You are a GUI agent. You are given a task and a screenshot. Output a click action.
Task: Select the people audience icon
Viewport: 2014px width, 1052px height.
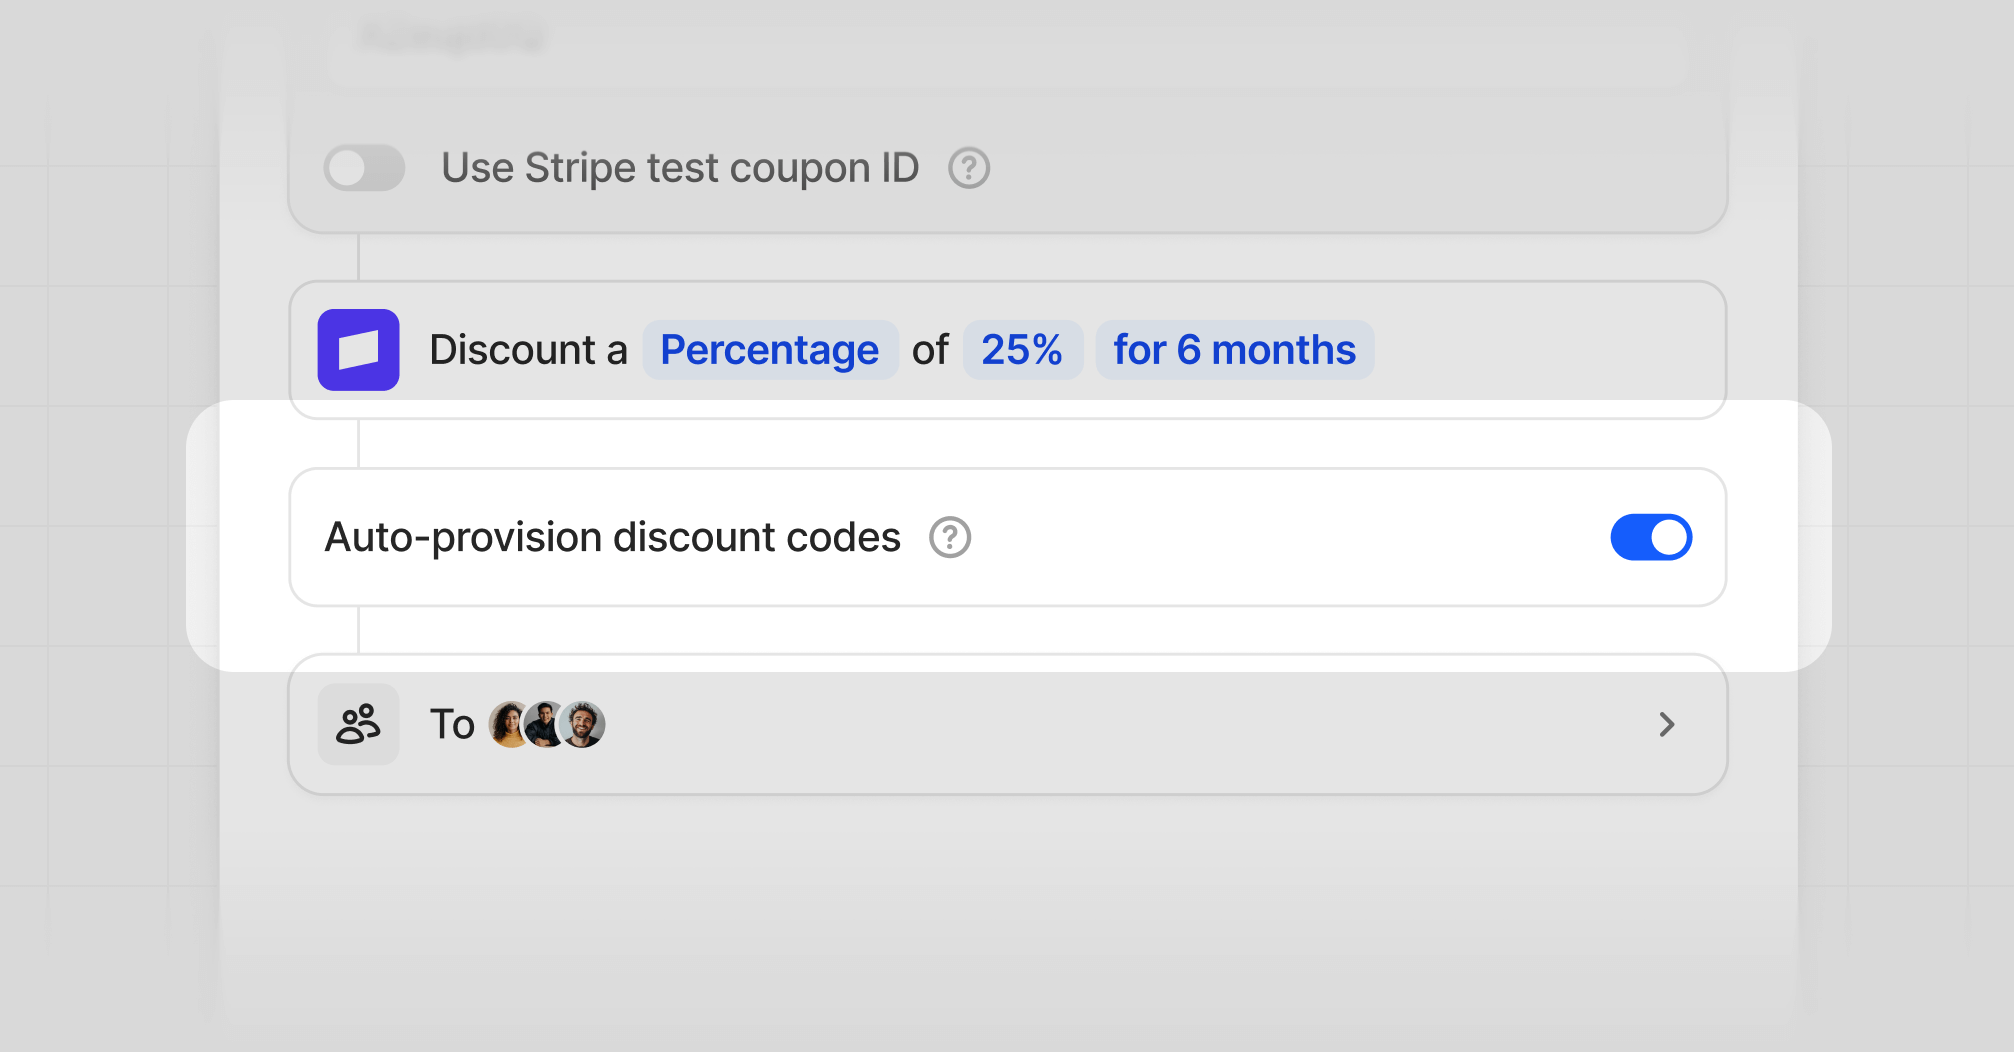point(357,726)
